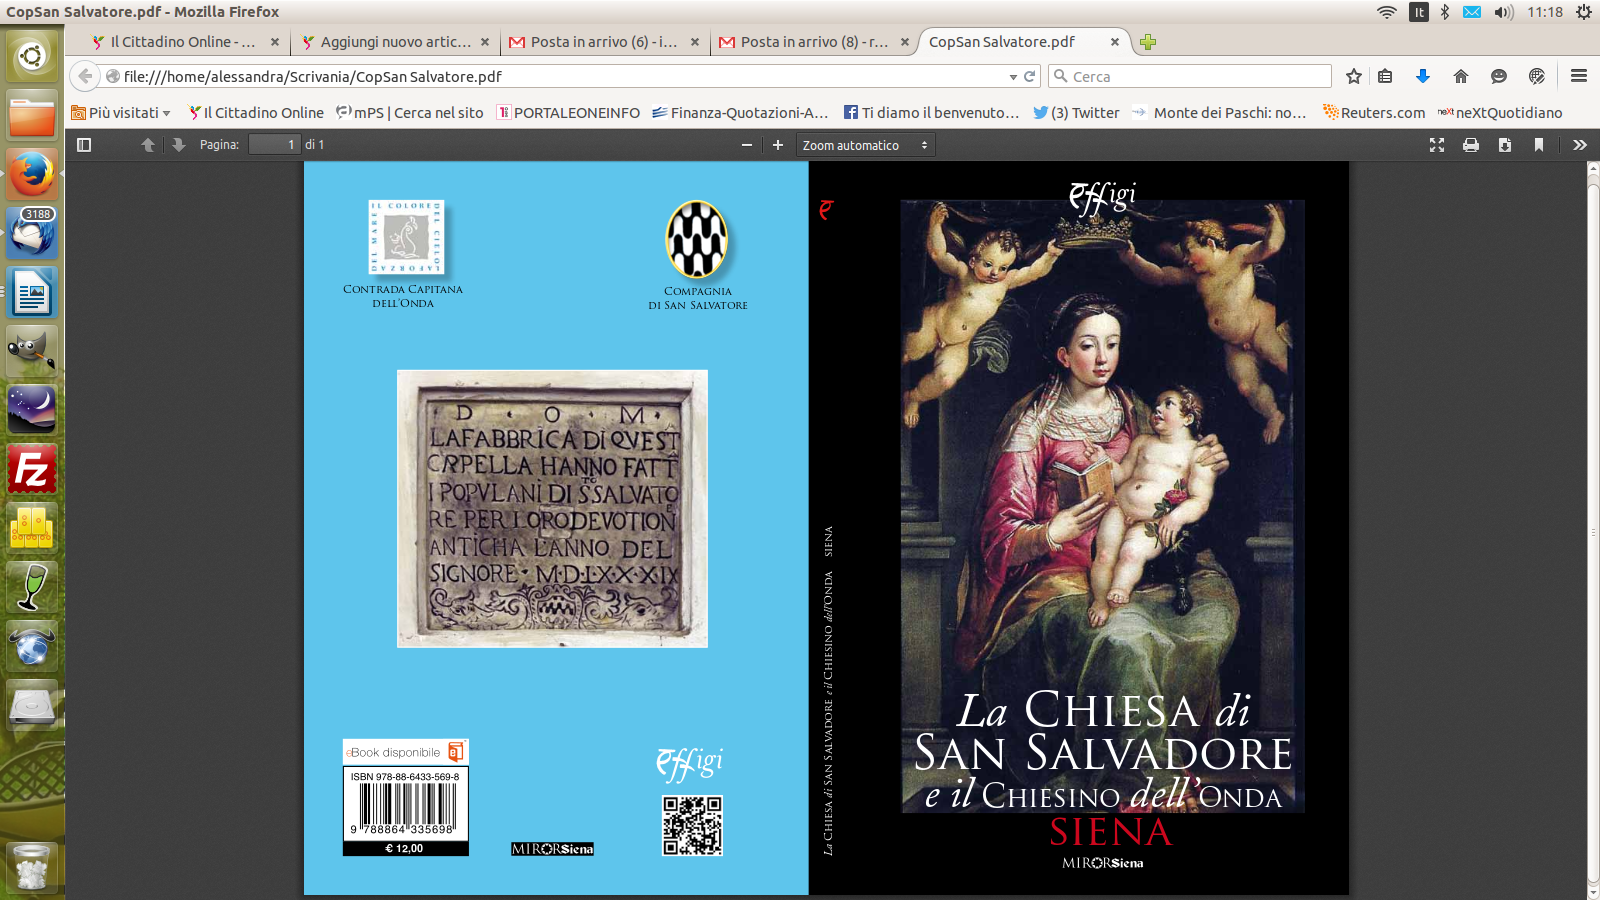Bookmark this page with the star icon
1600x900 pixels.
point(1354,76)
